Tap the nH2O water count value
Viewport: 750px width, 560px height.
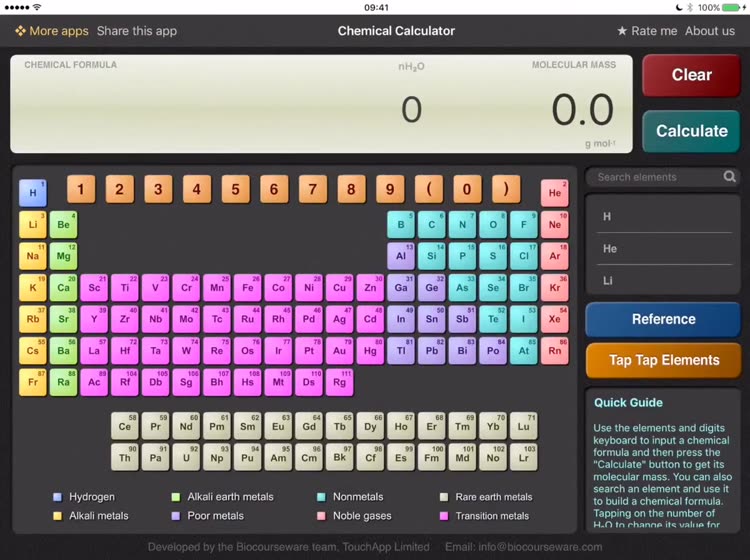(411, 110)
